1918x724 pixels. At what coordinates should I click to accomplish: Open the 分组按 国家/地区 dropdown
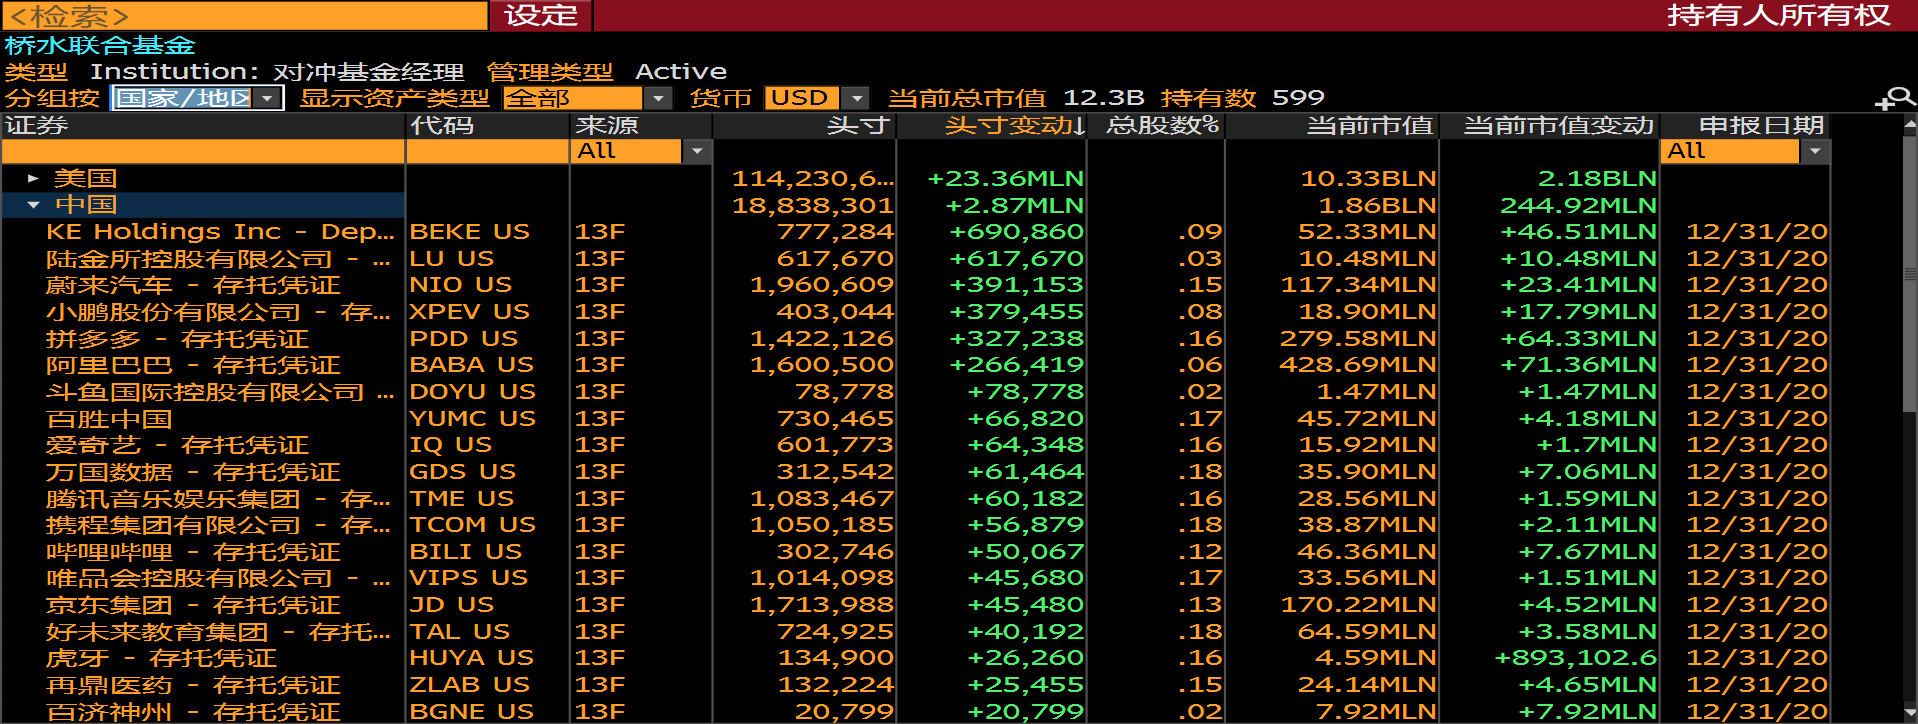tap(198, 98)
